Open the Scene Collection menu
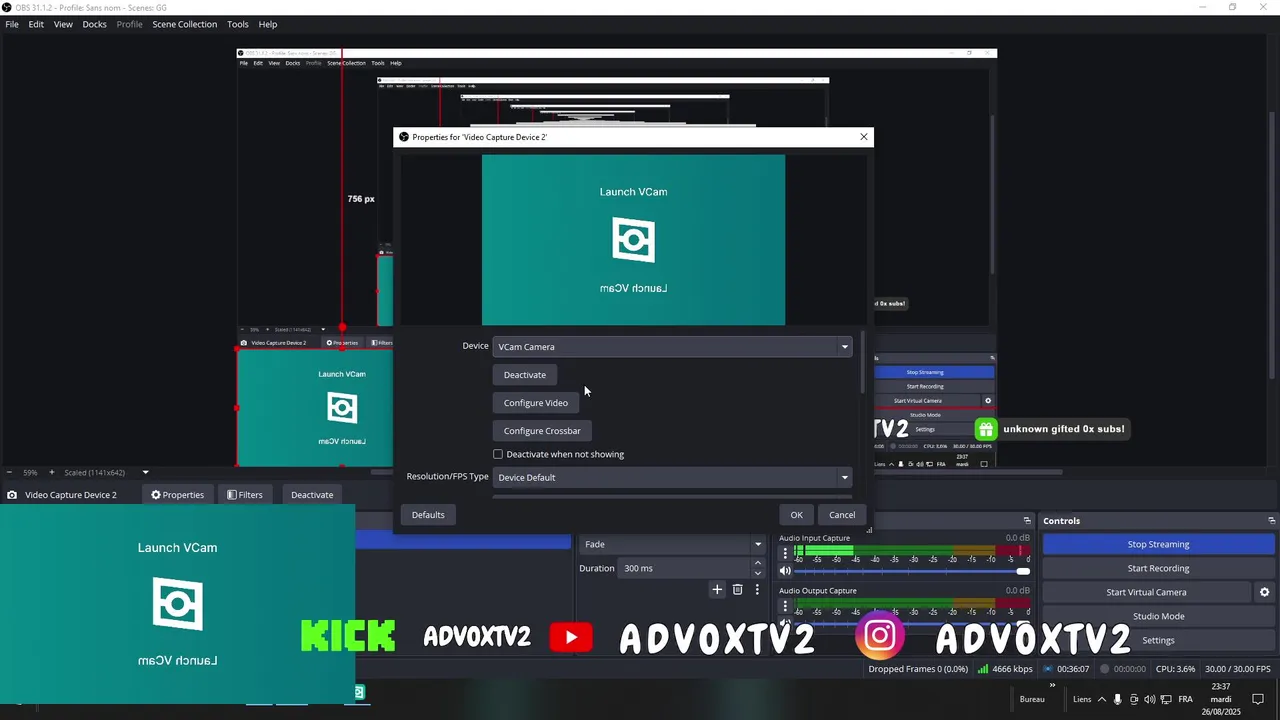 click(x=184, y=24)
